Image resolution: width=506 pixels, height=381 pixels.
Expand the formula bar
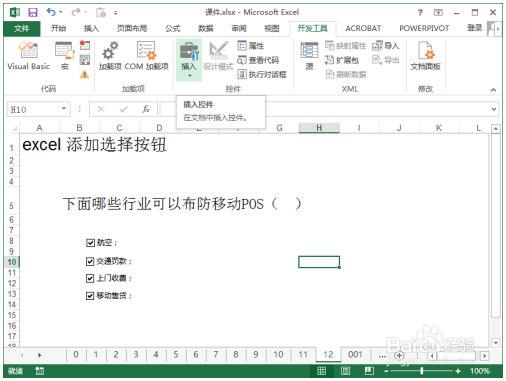point(494,109)
